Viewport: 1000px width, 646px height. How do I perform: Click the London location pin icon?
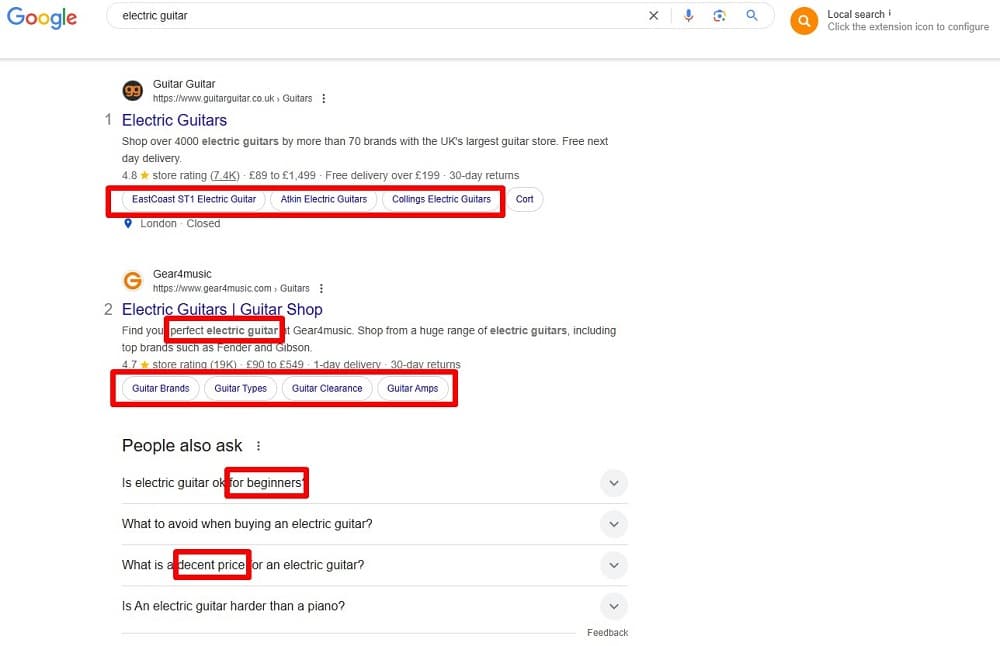128,223
